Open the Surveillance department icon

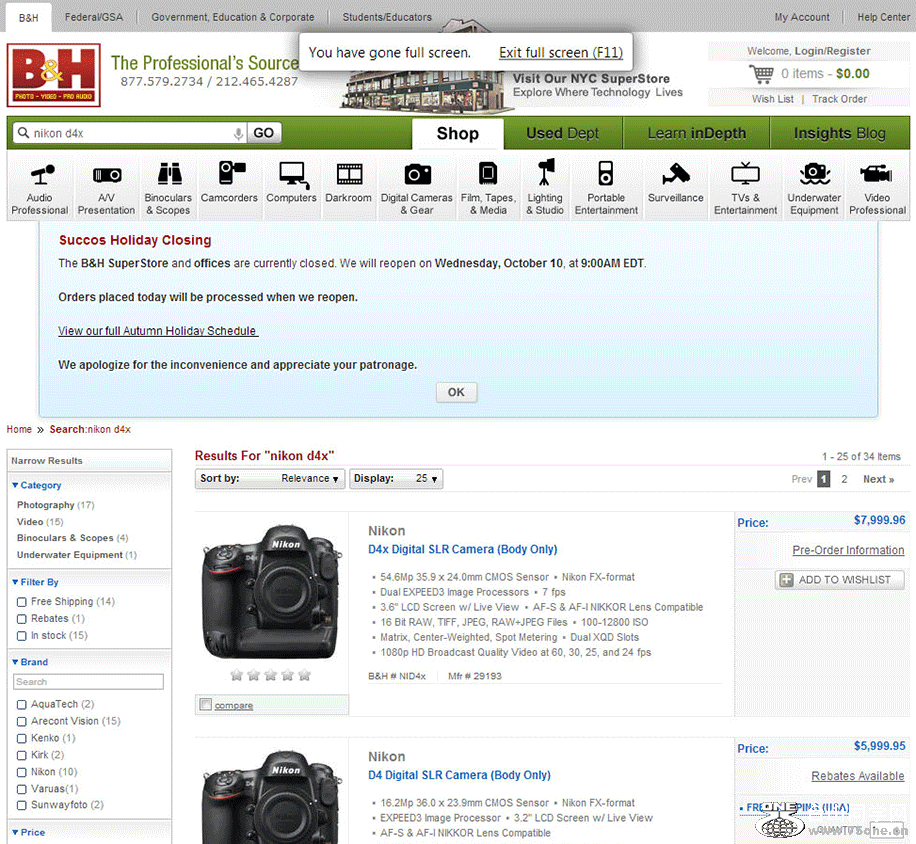tap(676, 186)
